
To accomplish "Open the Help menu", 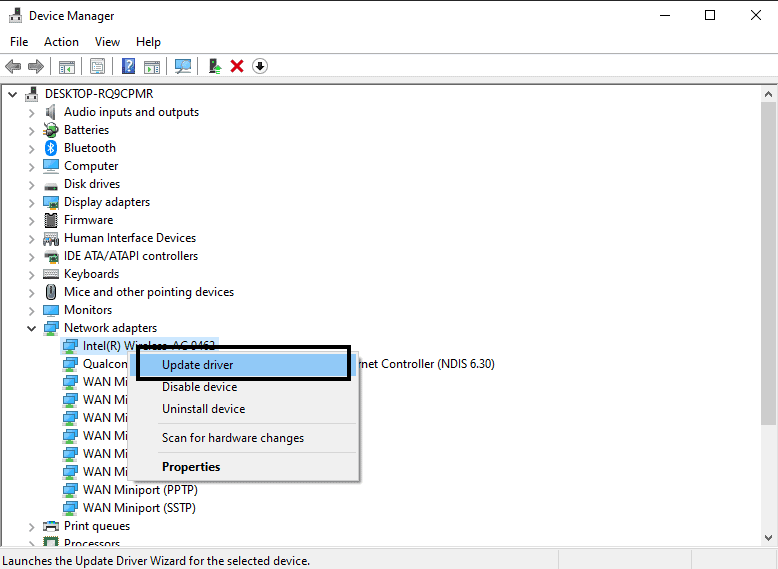I will (x=148, y=42).
